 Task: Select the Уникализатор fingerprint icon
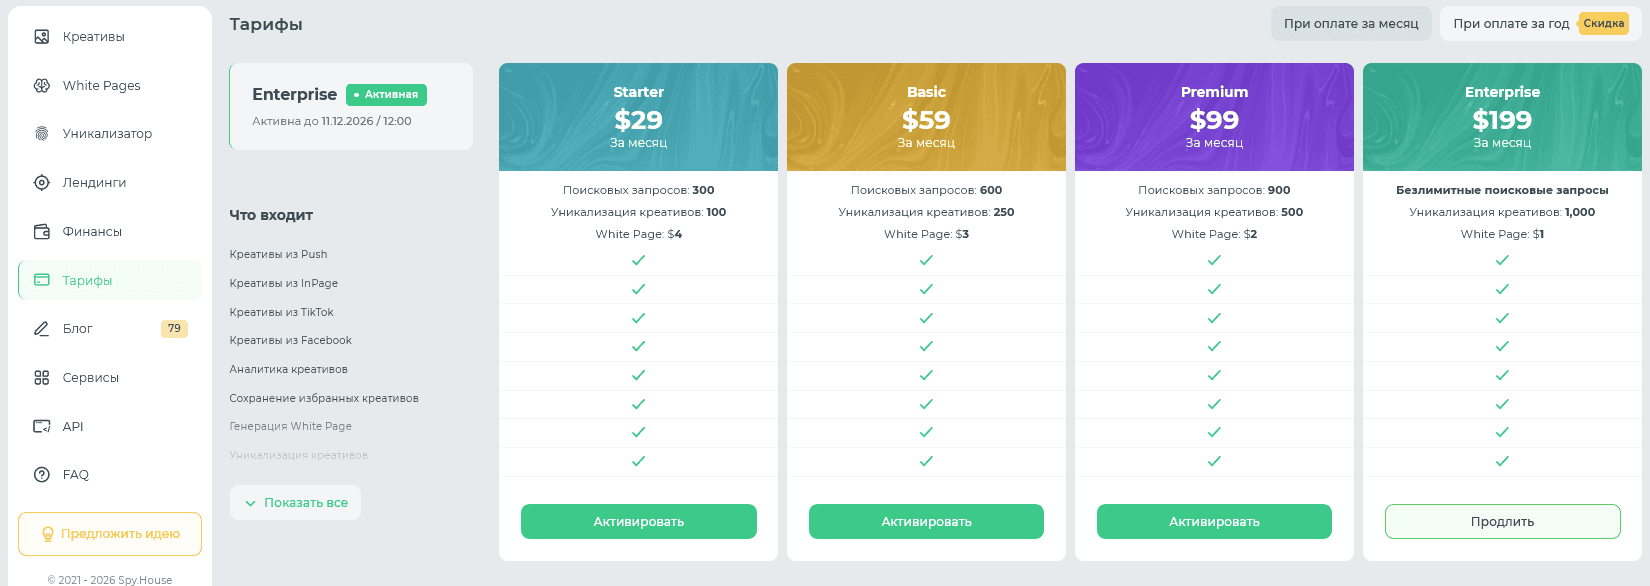click(42, 134)
